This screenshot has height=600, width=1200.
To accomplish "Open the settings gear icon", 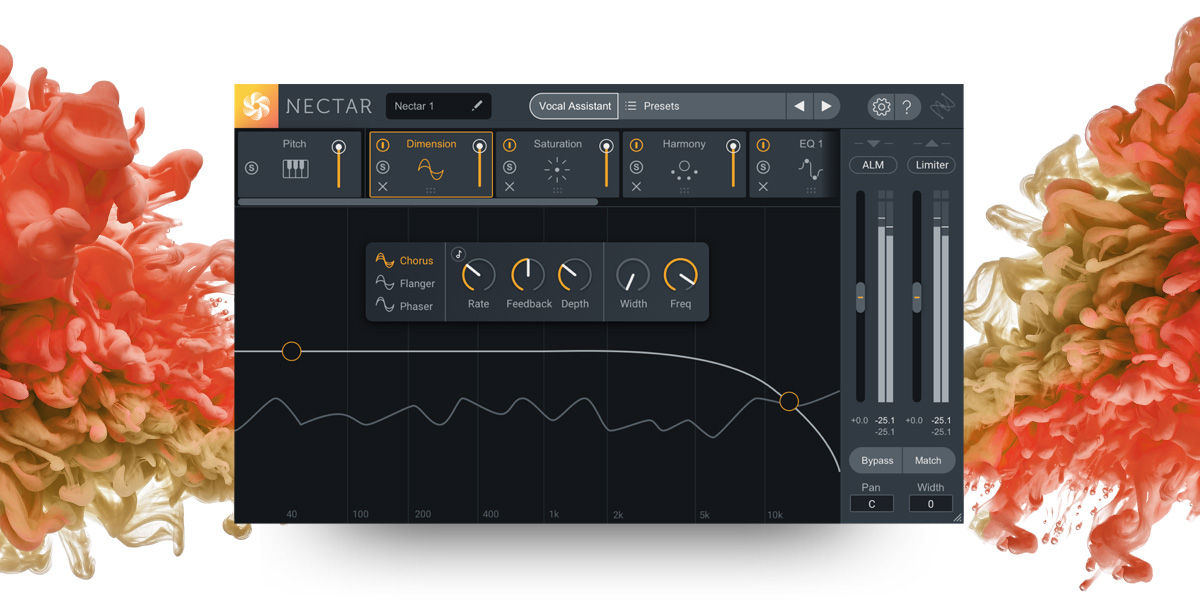I will click(881, 107).
